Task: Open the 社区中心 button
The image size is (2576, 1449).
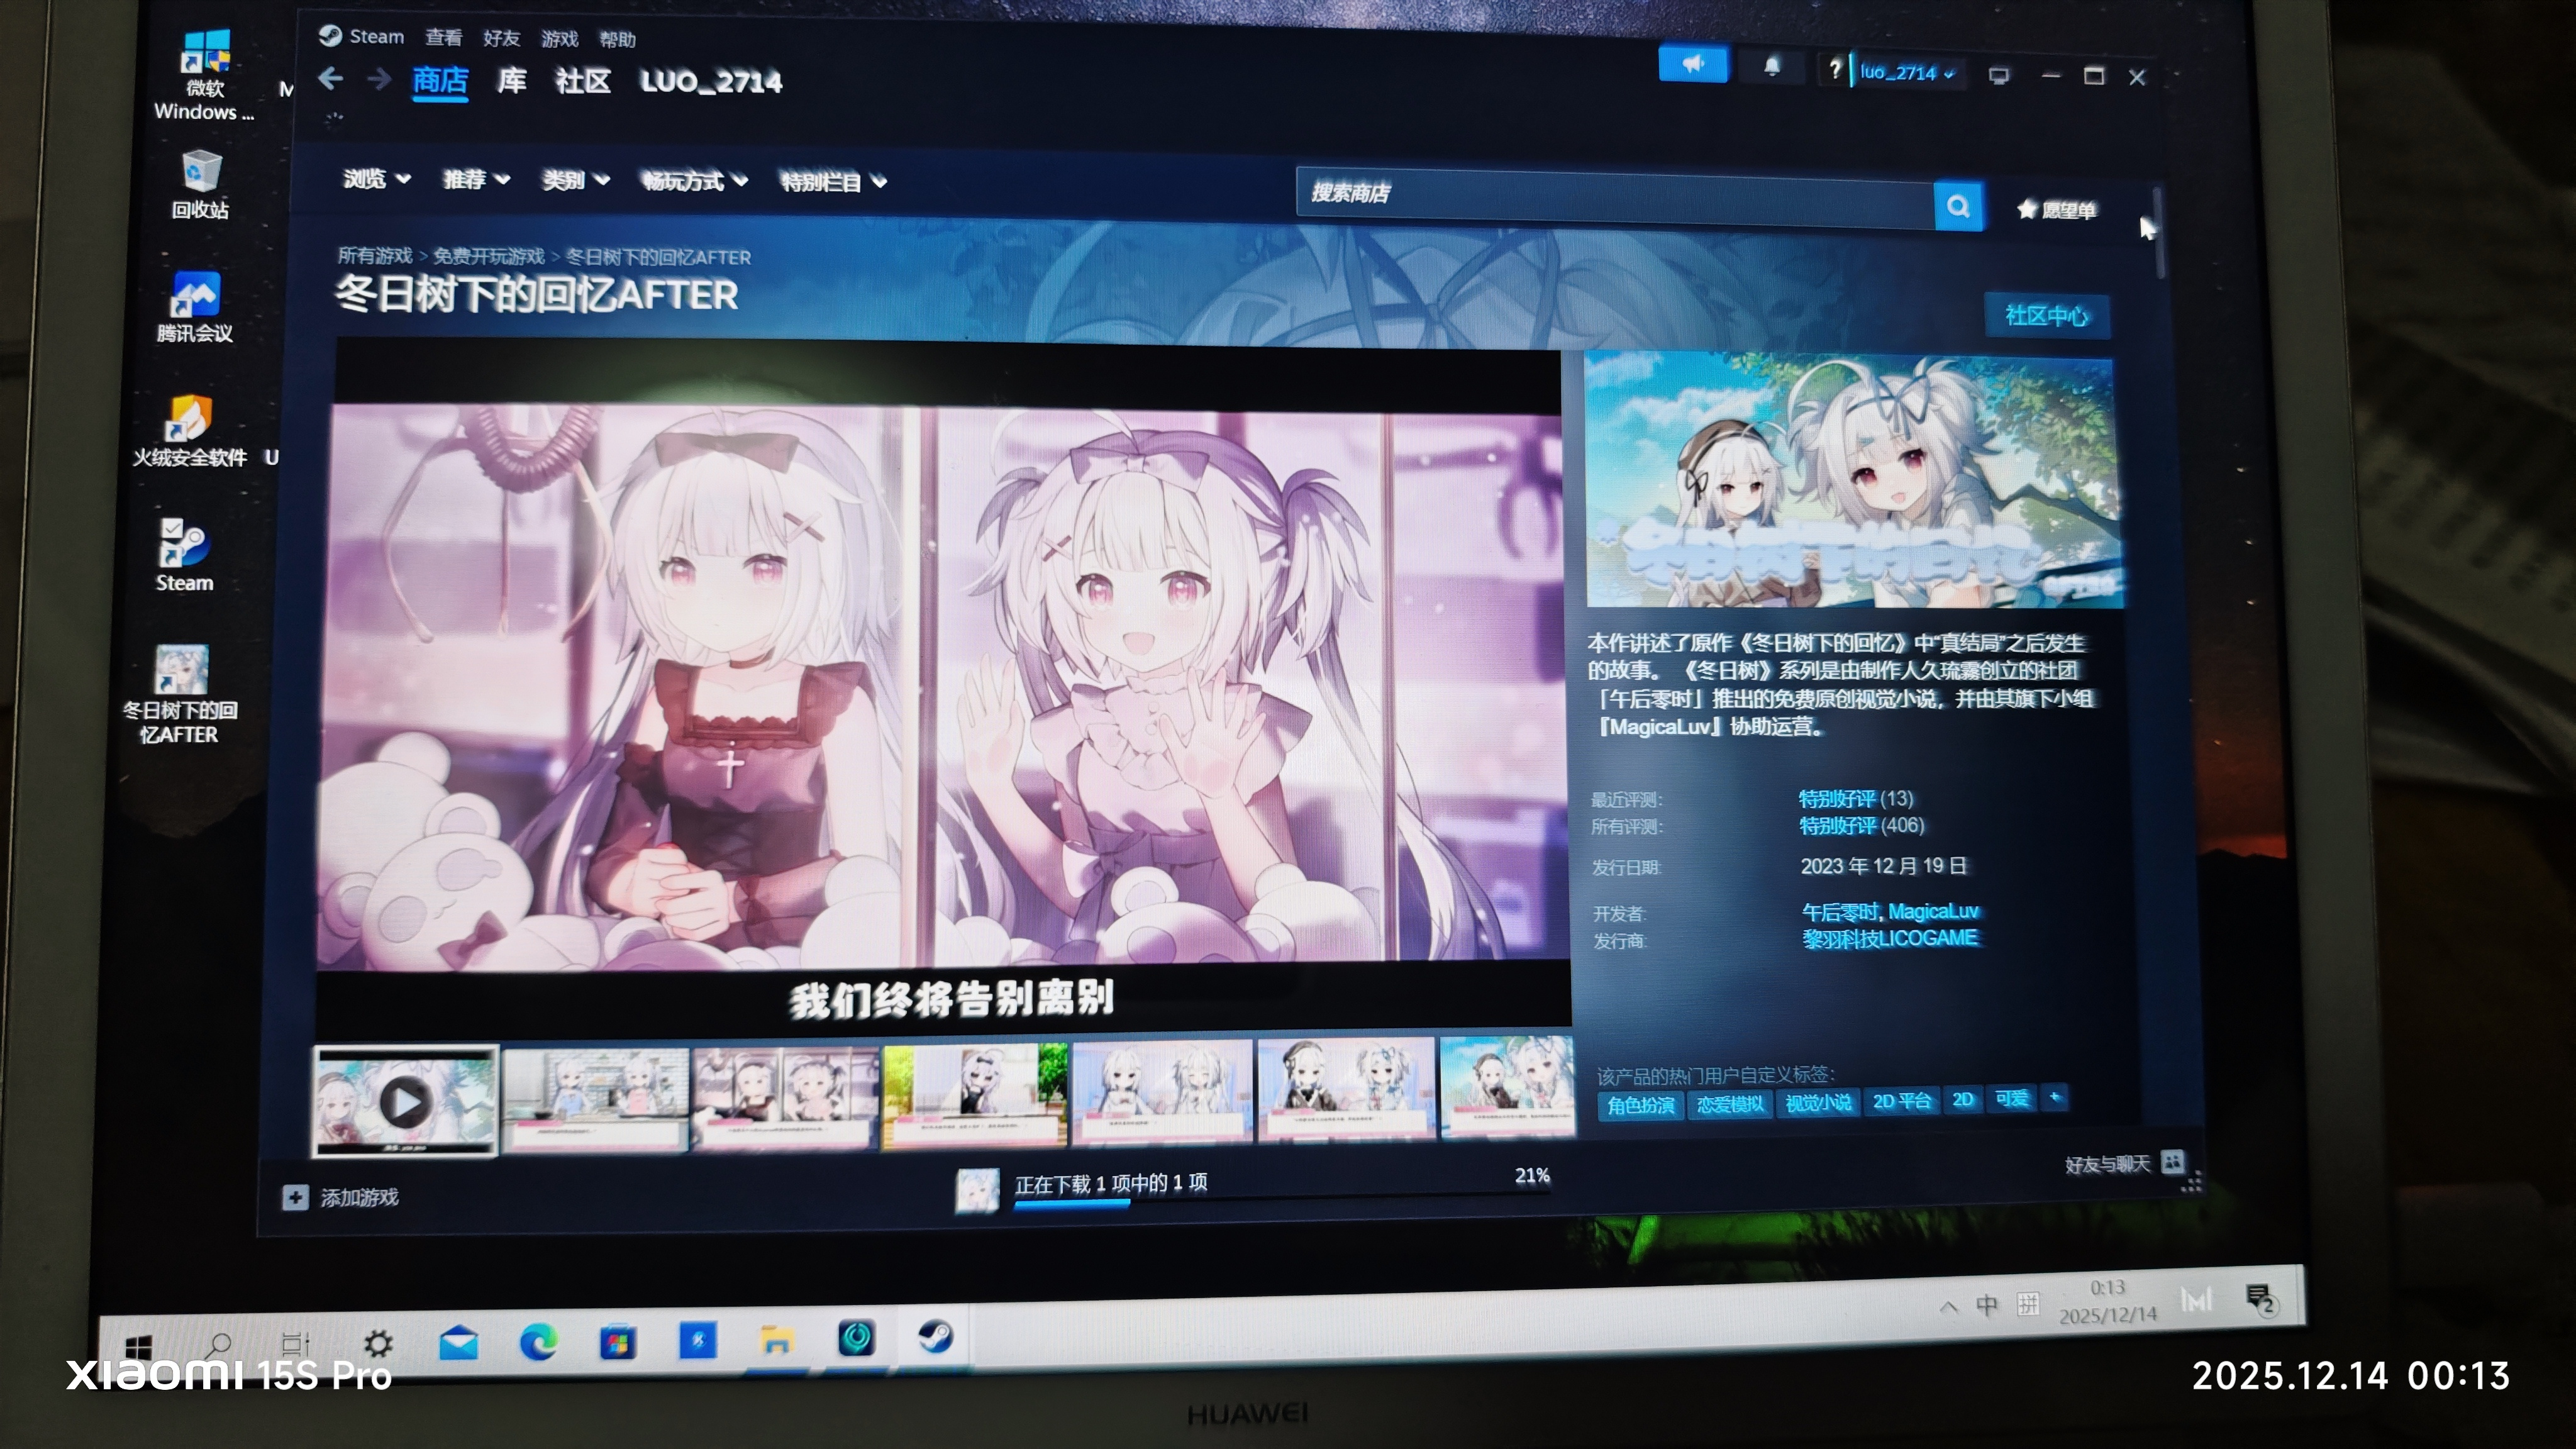Action: [2046, 316]
